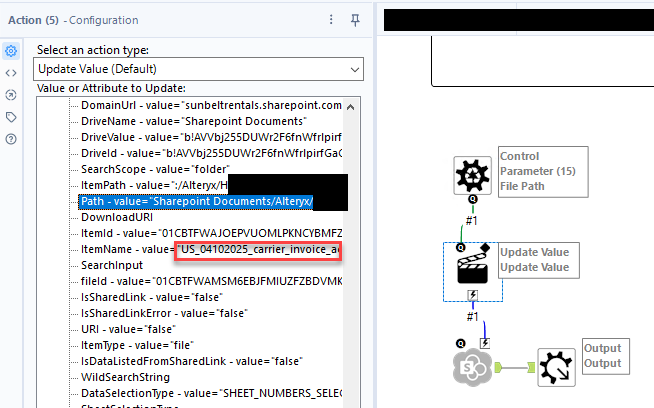
Task: Select the IsSharedLinkError row
Action: pos(164,313)
